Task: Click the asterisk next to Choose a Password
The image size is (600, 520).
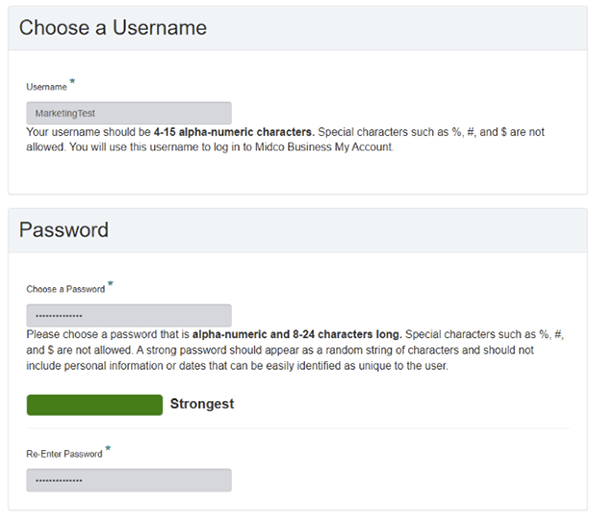Action: [x=110, y=284]
